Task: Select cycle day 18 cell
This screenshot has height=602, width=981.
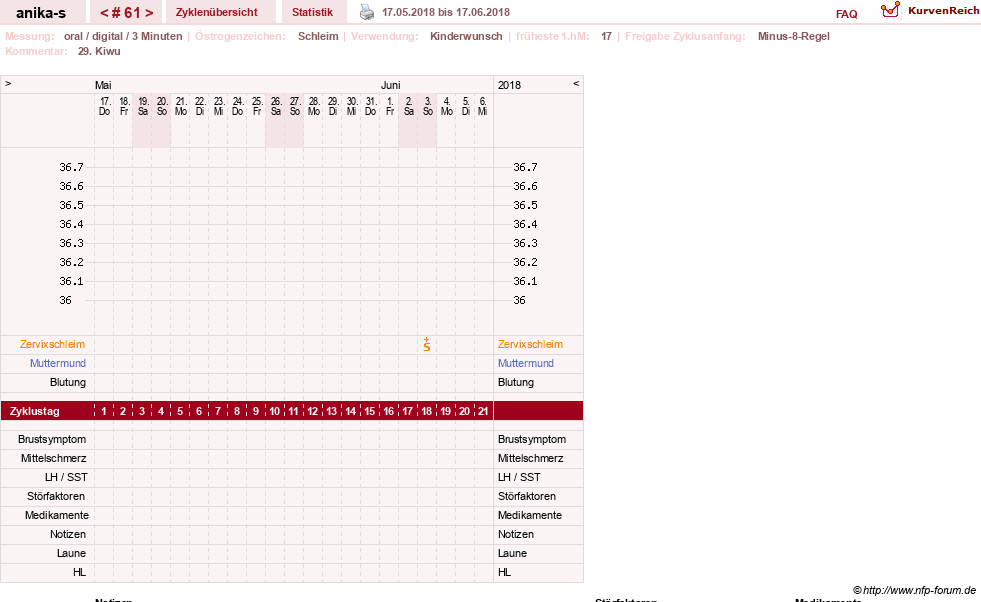Action: (x=427, y=411)
